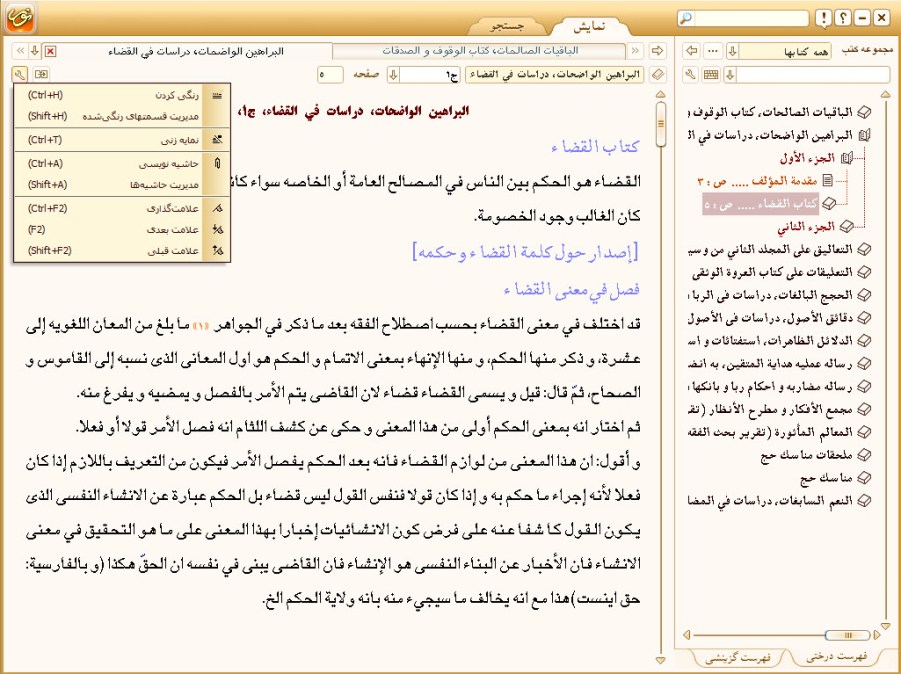Image resolution: width=901 pixels, height=674 pixels.
Task: Switch to the فهرست گزینشی tab
Action: [738, 657]
